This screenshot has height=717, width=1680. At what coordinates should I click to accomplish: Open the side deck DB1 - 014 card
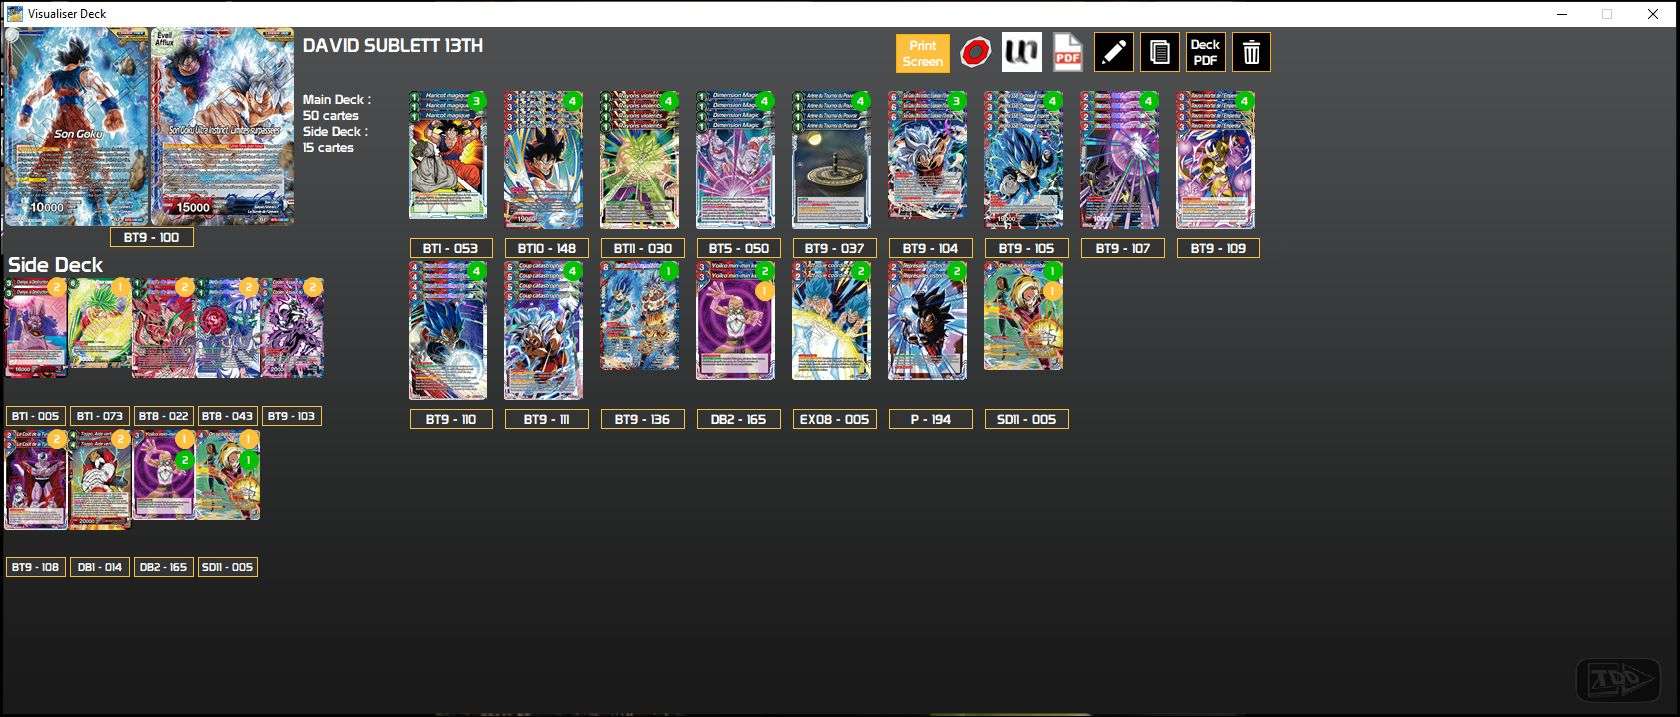point(100,480)
